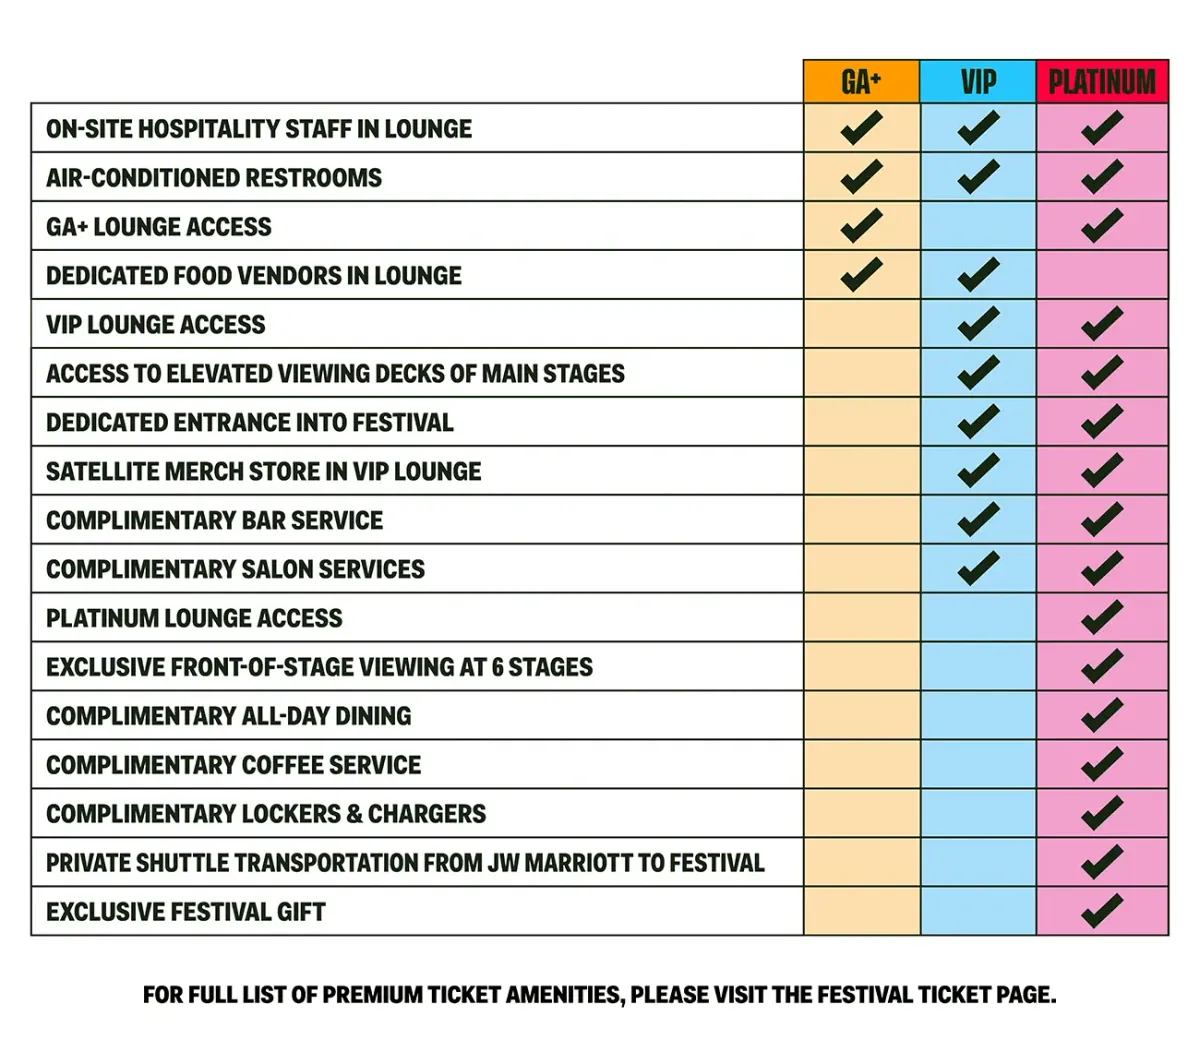Click VIP checkmark for Complimentary Bar Service

[978, 520]
